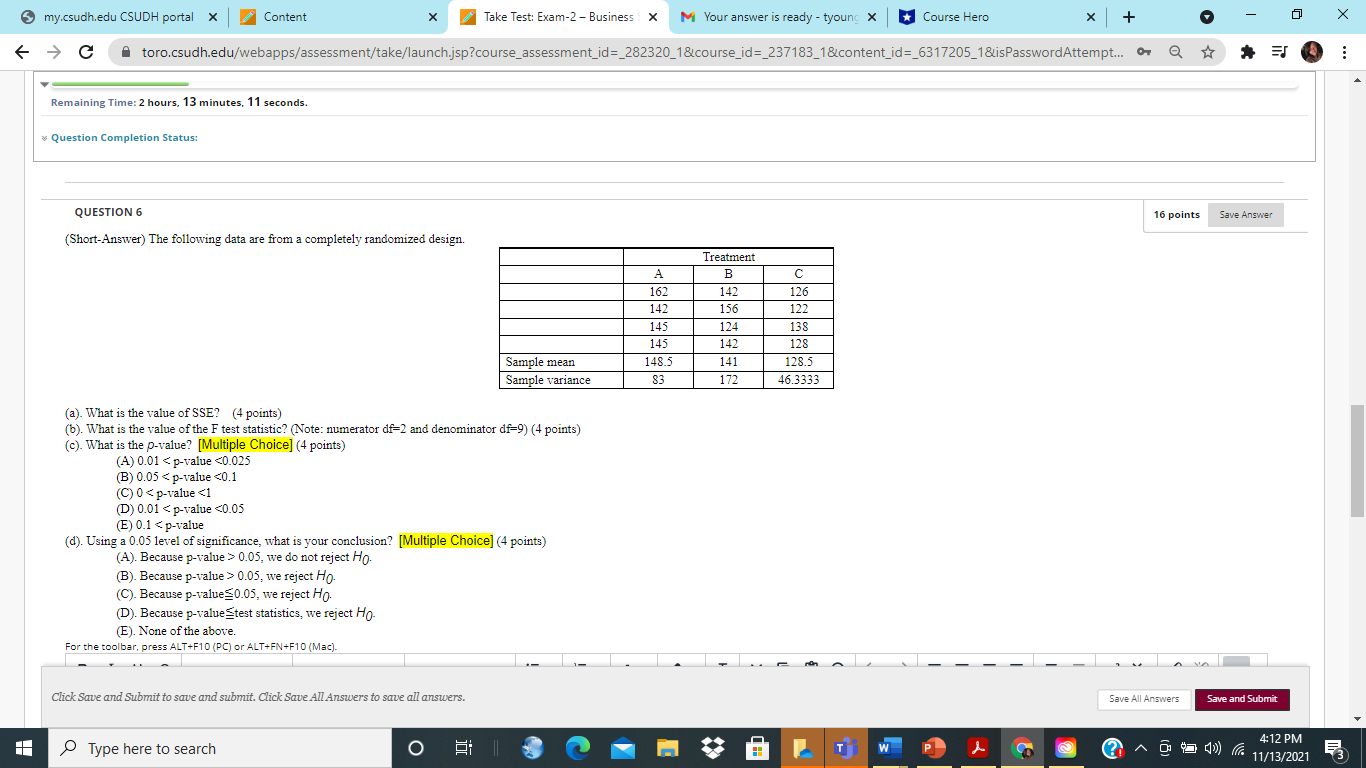
Task: Open Dropbox from the taskbar
Action: tap(713, 748)
